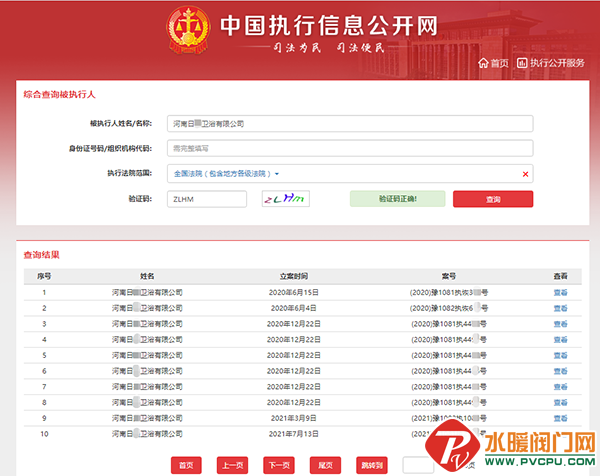View details for result row 6
Viewport: 600px width, 476px height.
(x=561, y=371)
